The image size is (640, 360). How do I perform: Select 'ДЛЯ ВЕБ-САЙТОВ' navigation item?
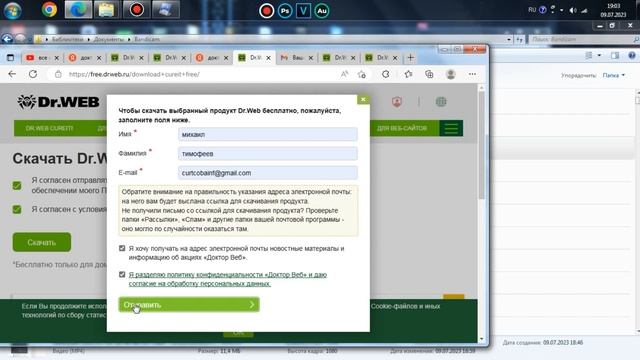click(x=402, y=128)
